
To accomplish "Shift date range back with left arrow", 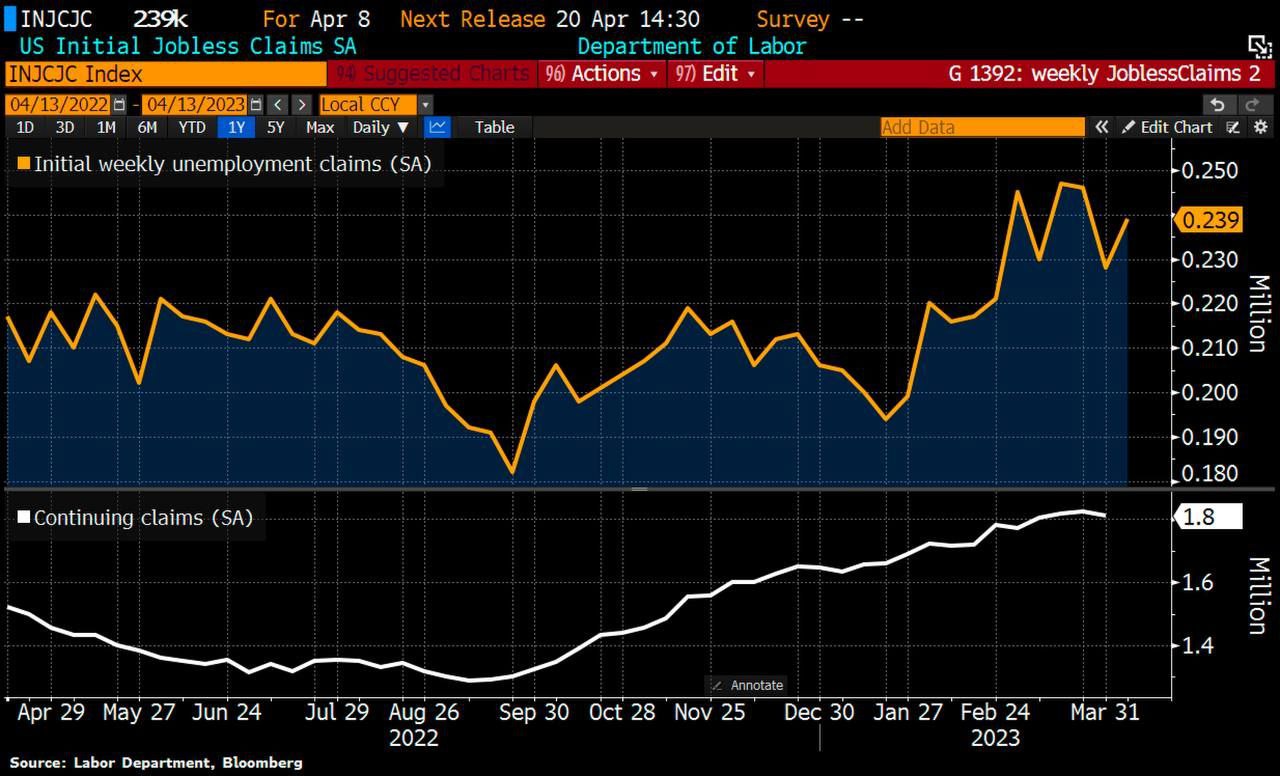I will (x=278, y=105).
